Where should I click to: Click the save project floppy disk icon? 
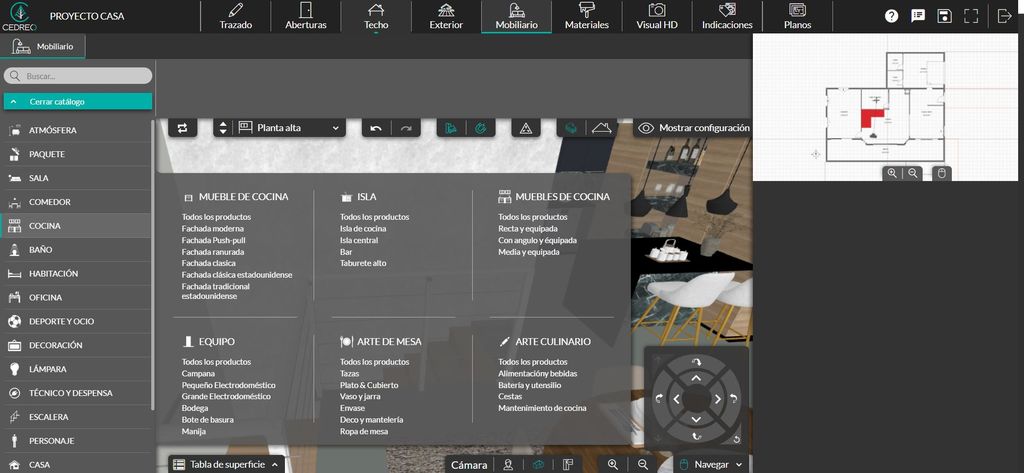coord(944,16)
